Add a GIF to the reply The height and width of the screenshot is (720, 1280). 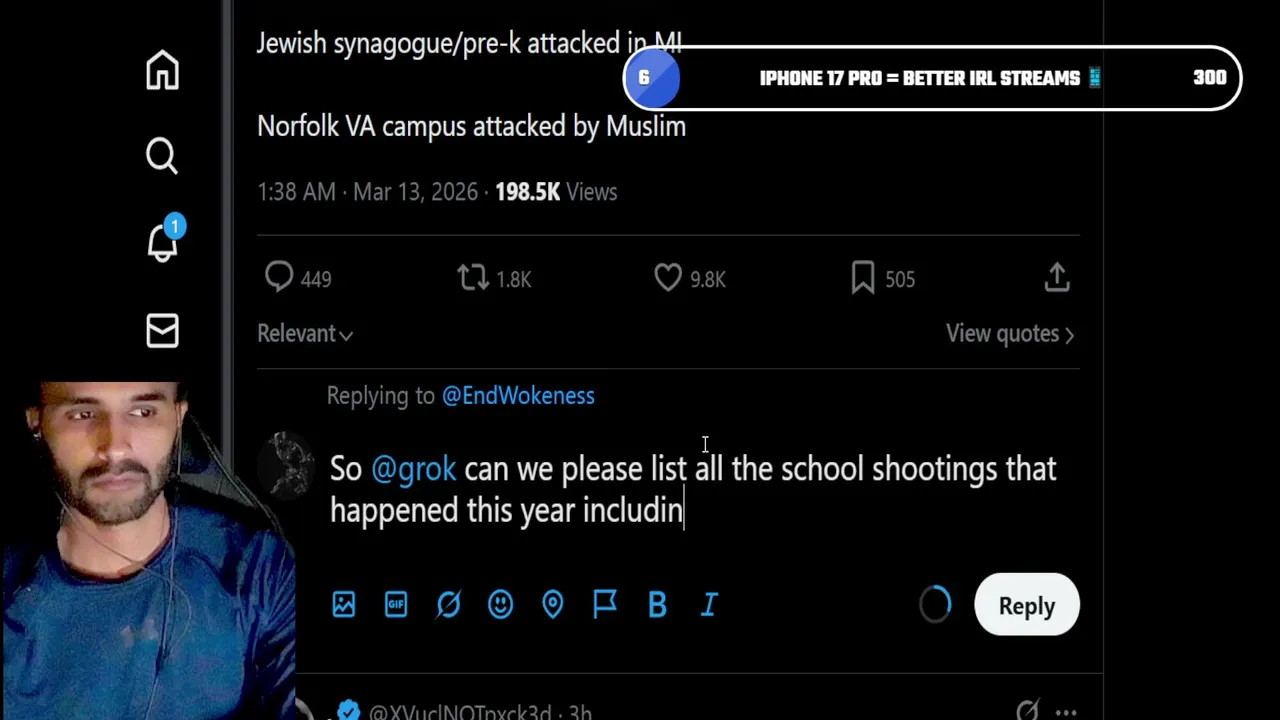(396, 604)
